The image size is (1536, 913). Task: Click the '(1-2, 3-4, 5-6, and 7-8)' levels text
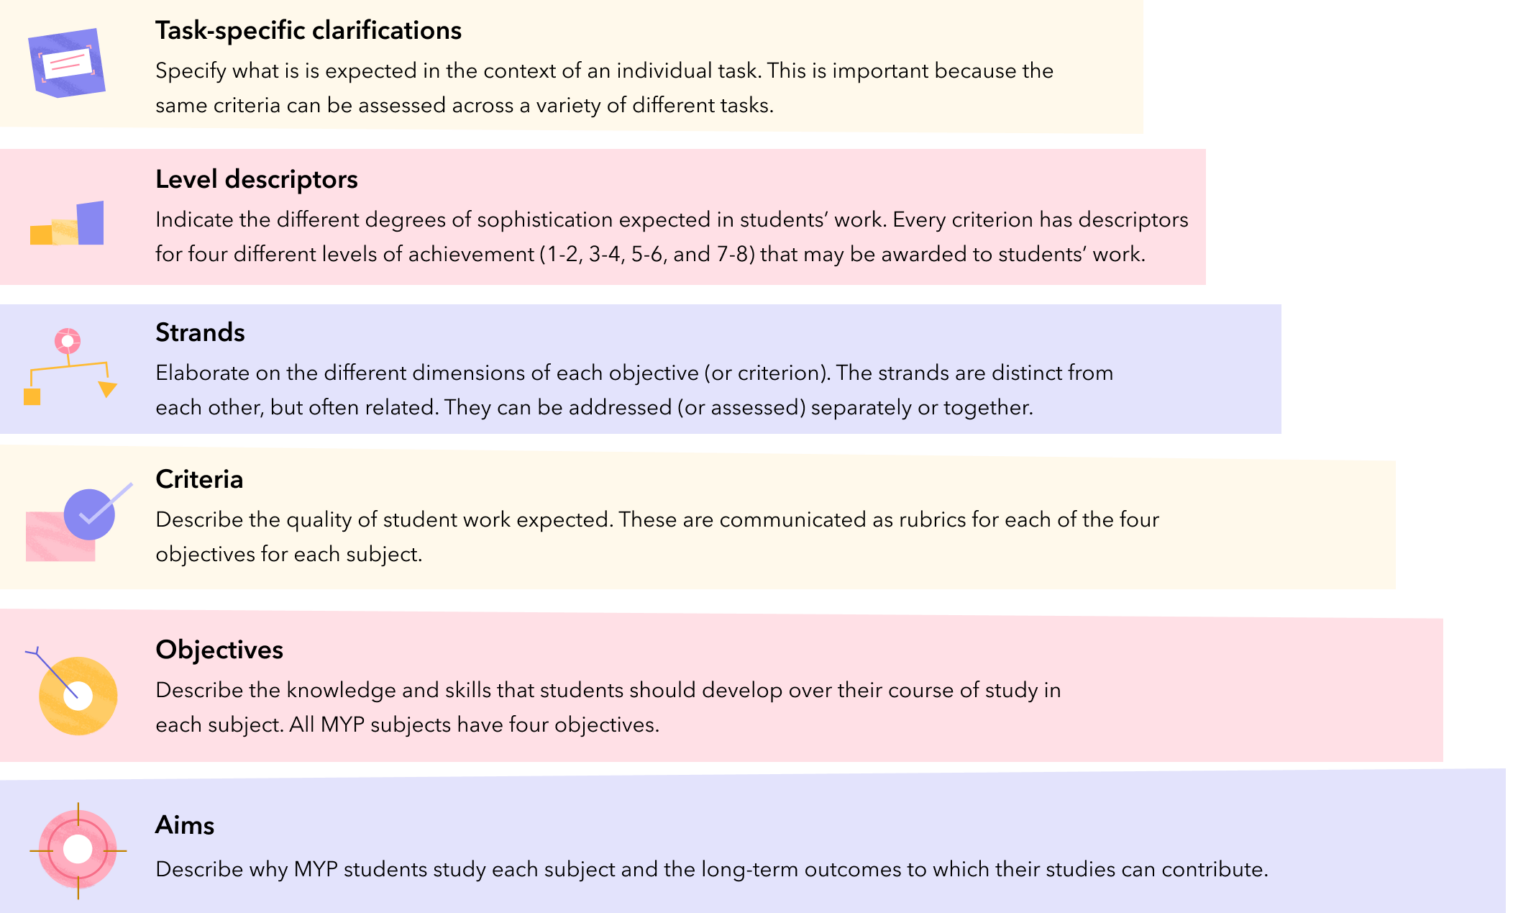pos(648,255)
